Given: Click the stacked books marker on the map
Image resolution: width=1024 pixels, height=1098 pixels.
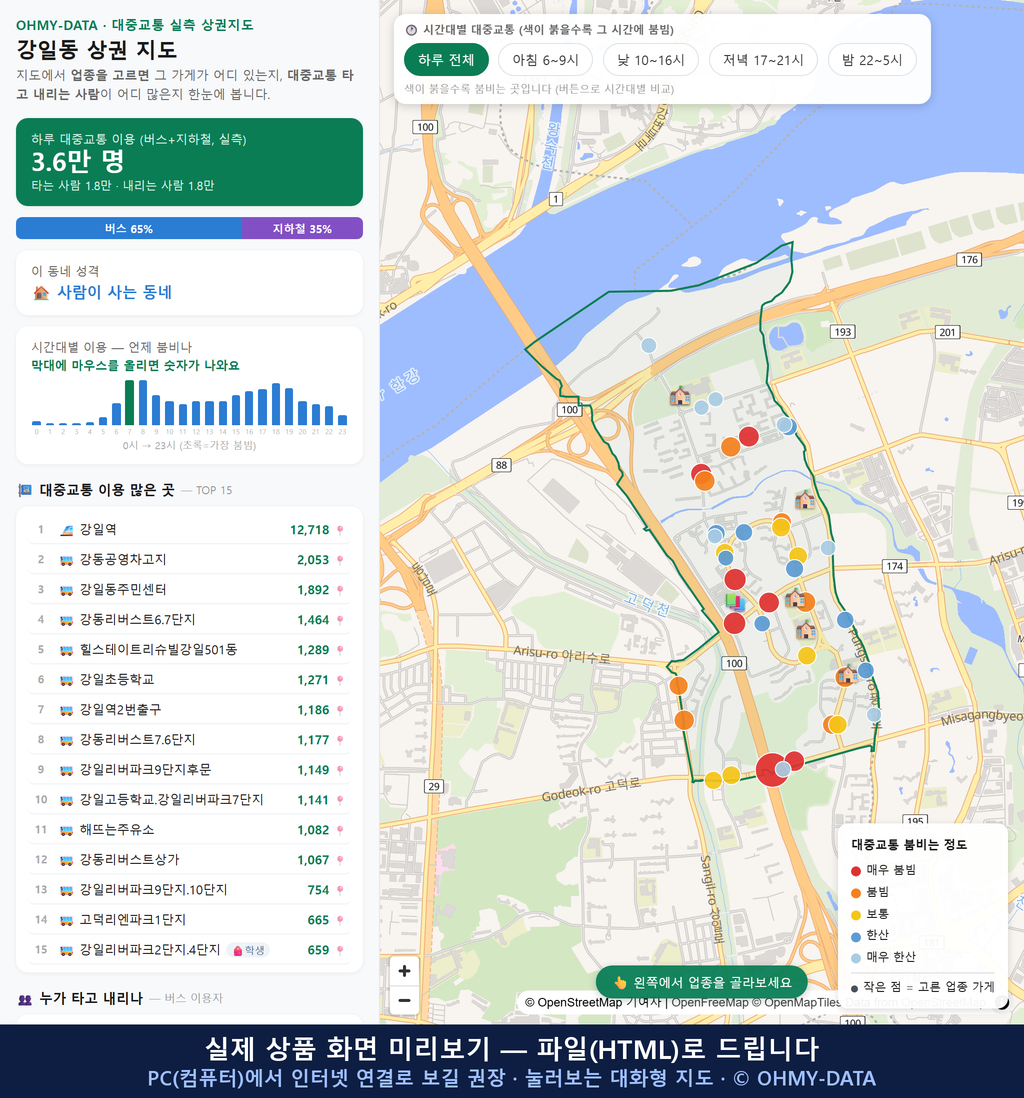Looking at the screenshot, I should 734,602.
